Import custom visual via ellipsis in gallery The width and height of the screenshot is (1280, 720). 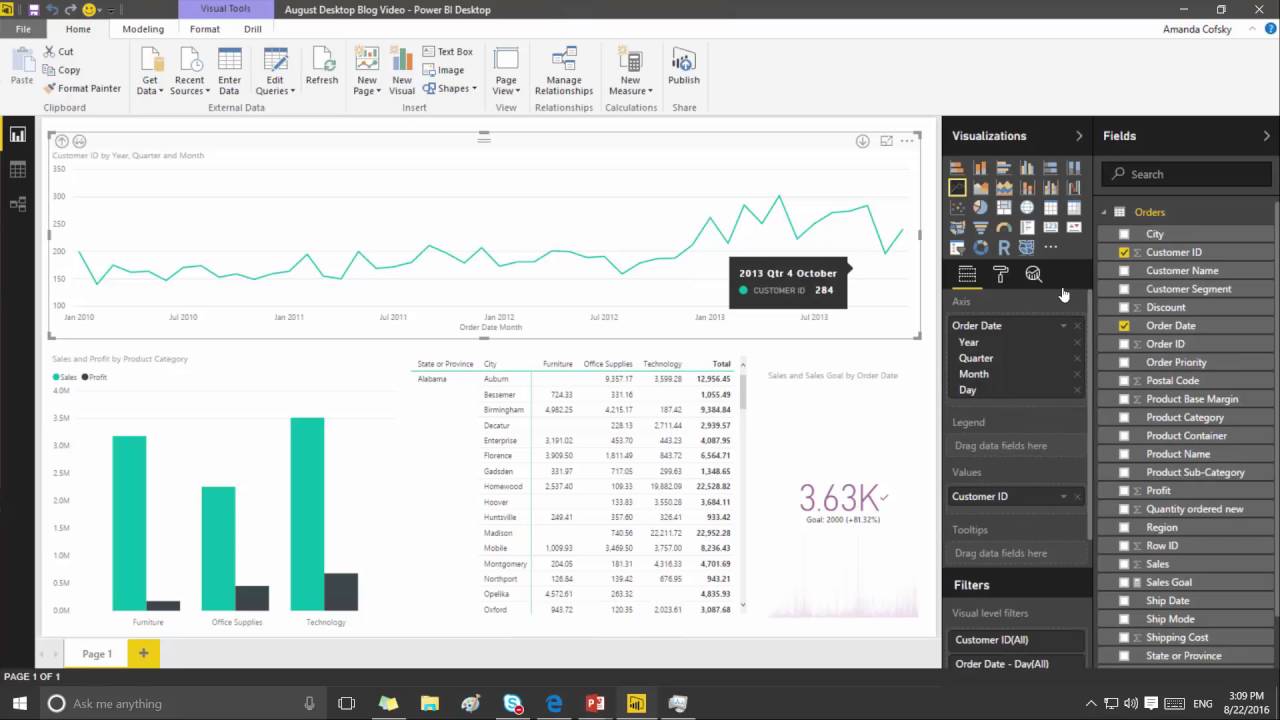1050,247
